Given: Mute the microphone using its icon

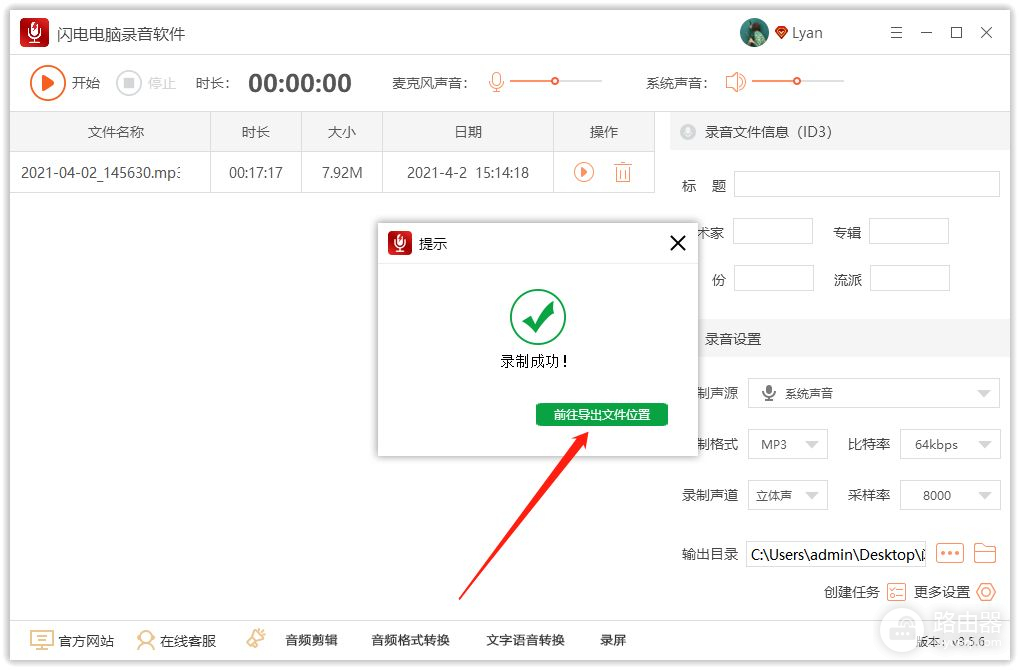Looking at the screenshot, I should point(496,82).
